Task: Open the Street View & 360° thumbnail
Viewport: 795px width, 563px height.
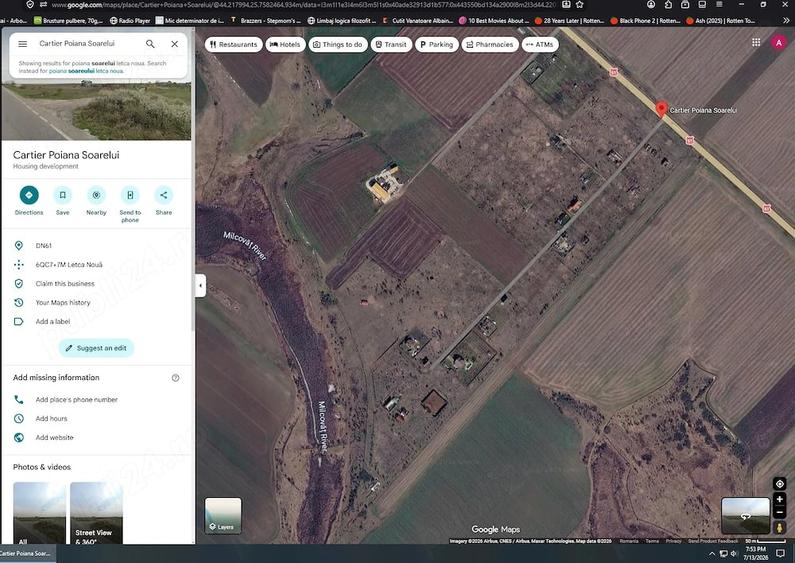Action: [96, 513]
